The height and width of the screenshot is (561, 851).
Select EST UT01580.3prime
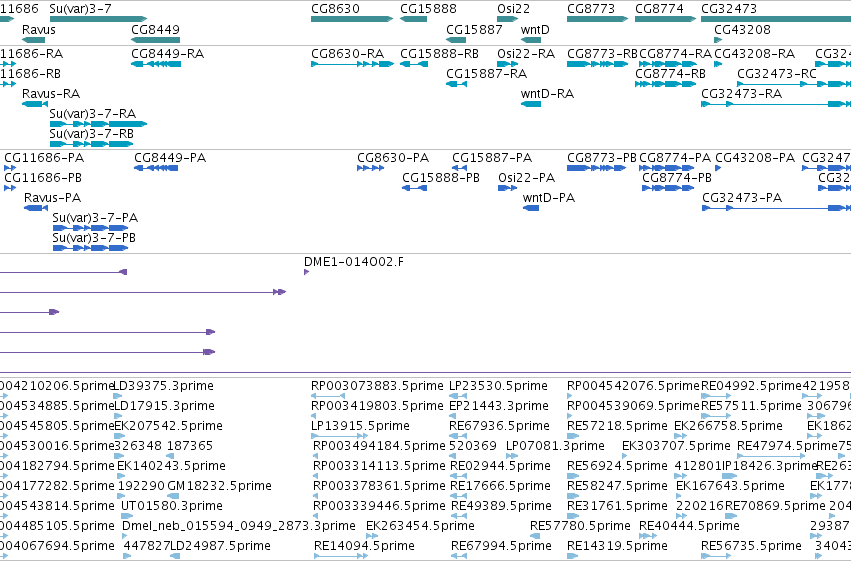tap(172, 506)
